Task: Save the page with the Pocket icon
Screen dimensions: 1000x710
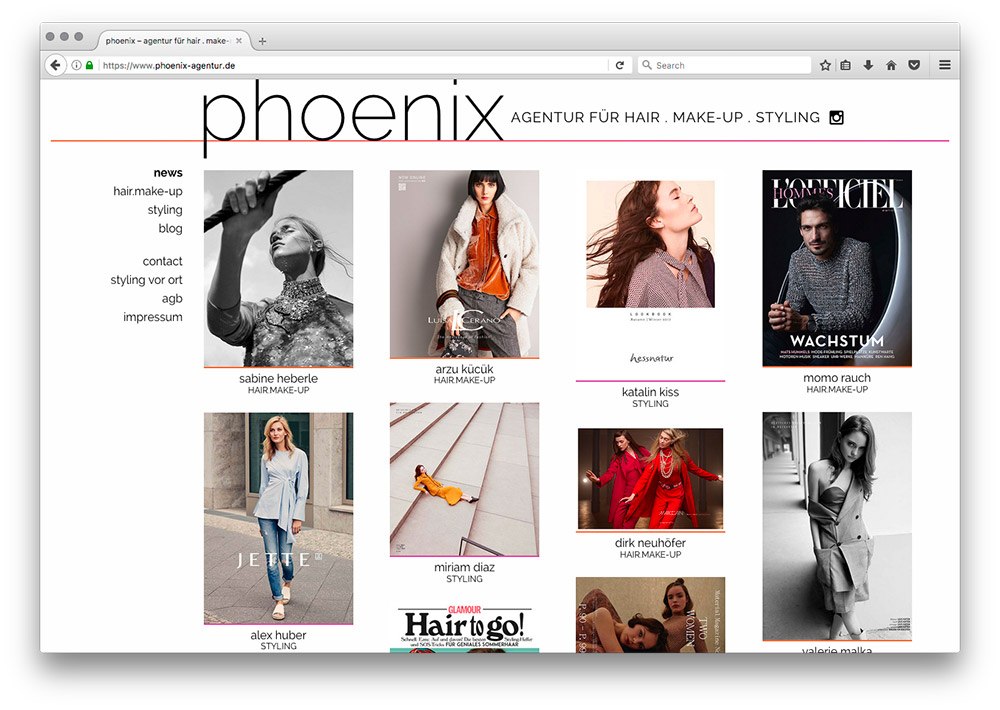Action: point(914,65)
